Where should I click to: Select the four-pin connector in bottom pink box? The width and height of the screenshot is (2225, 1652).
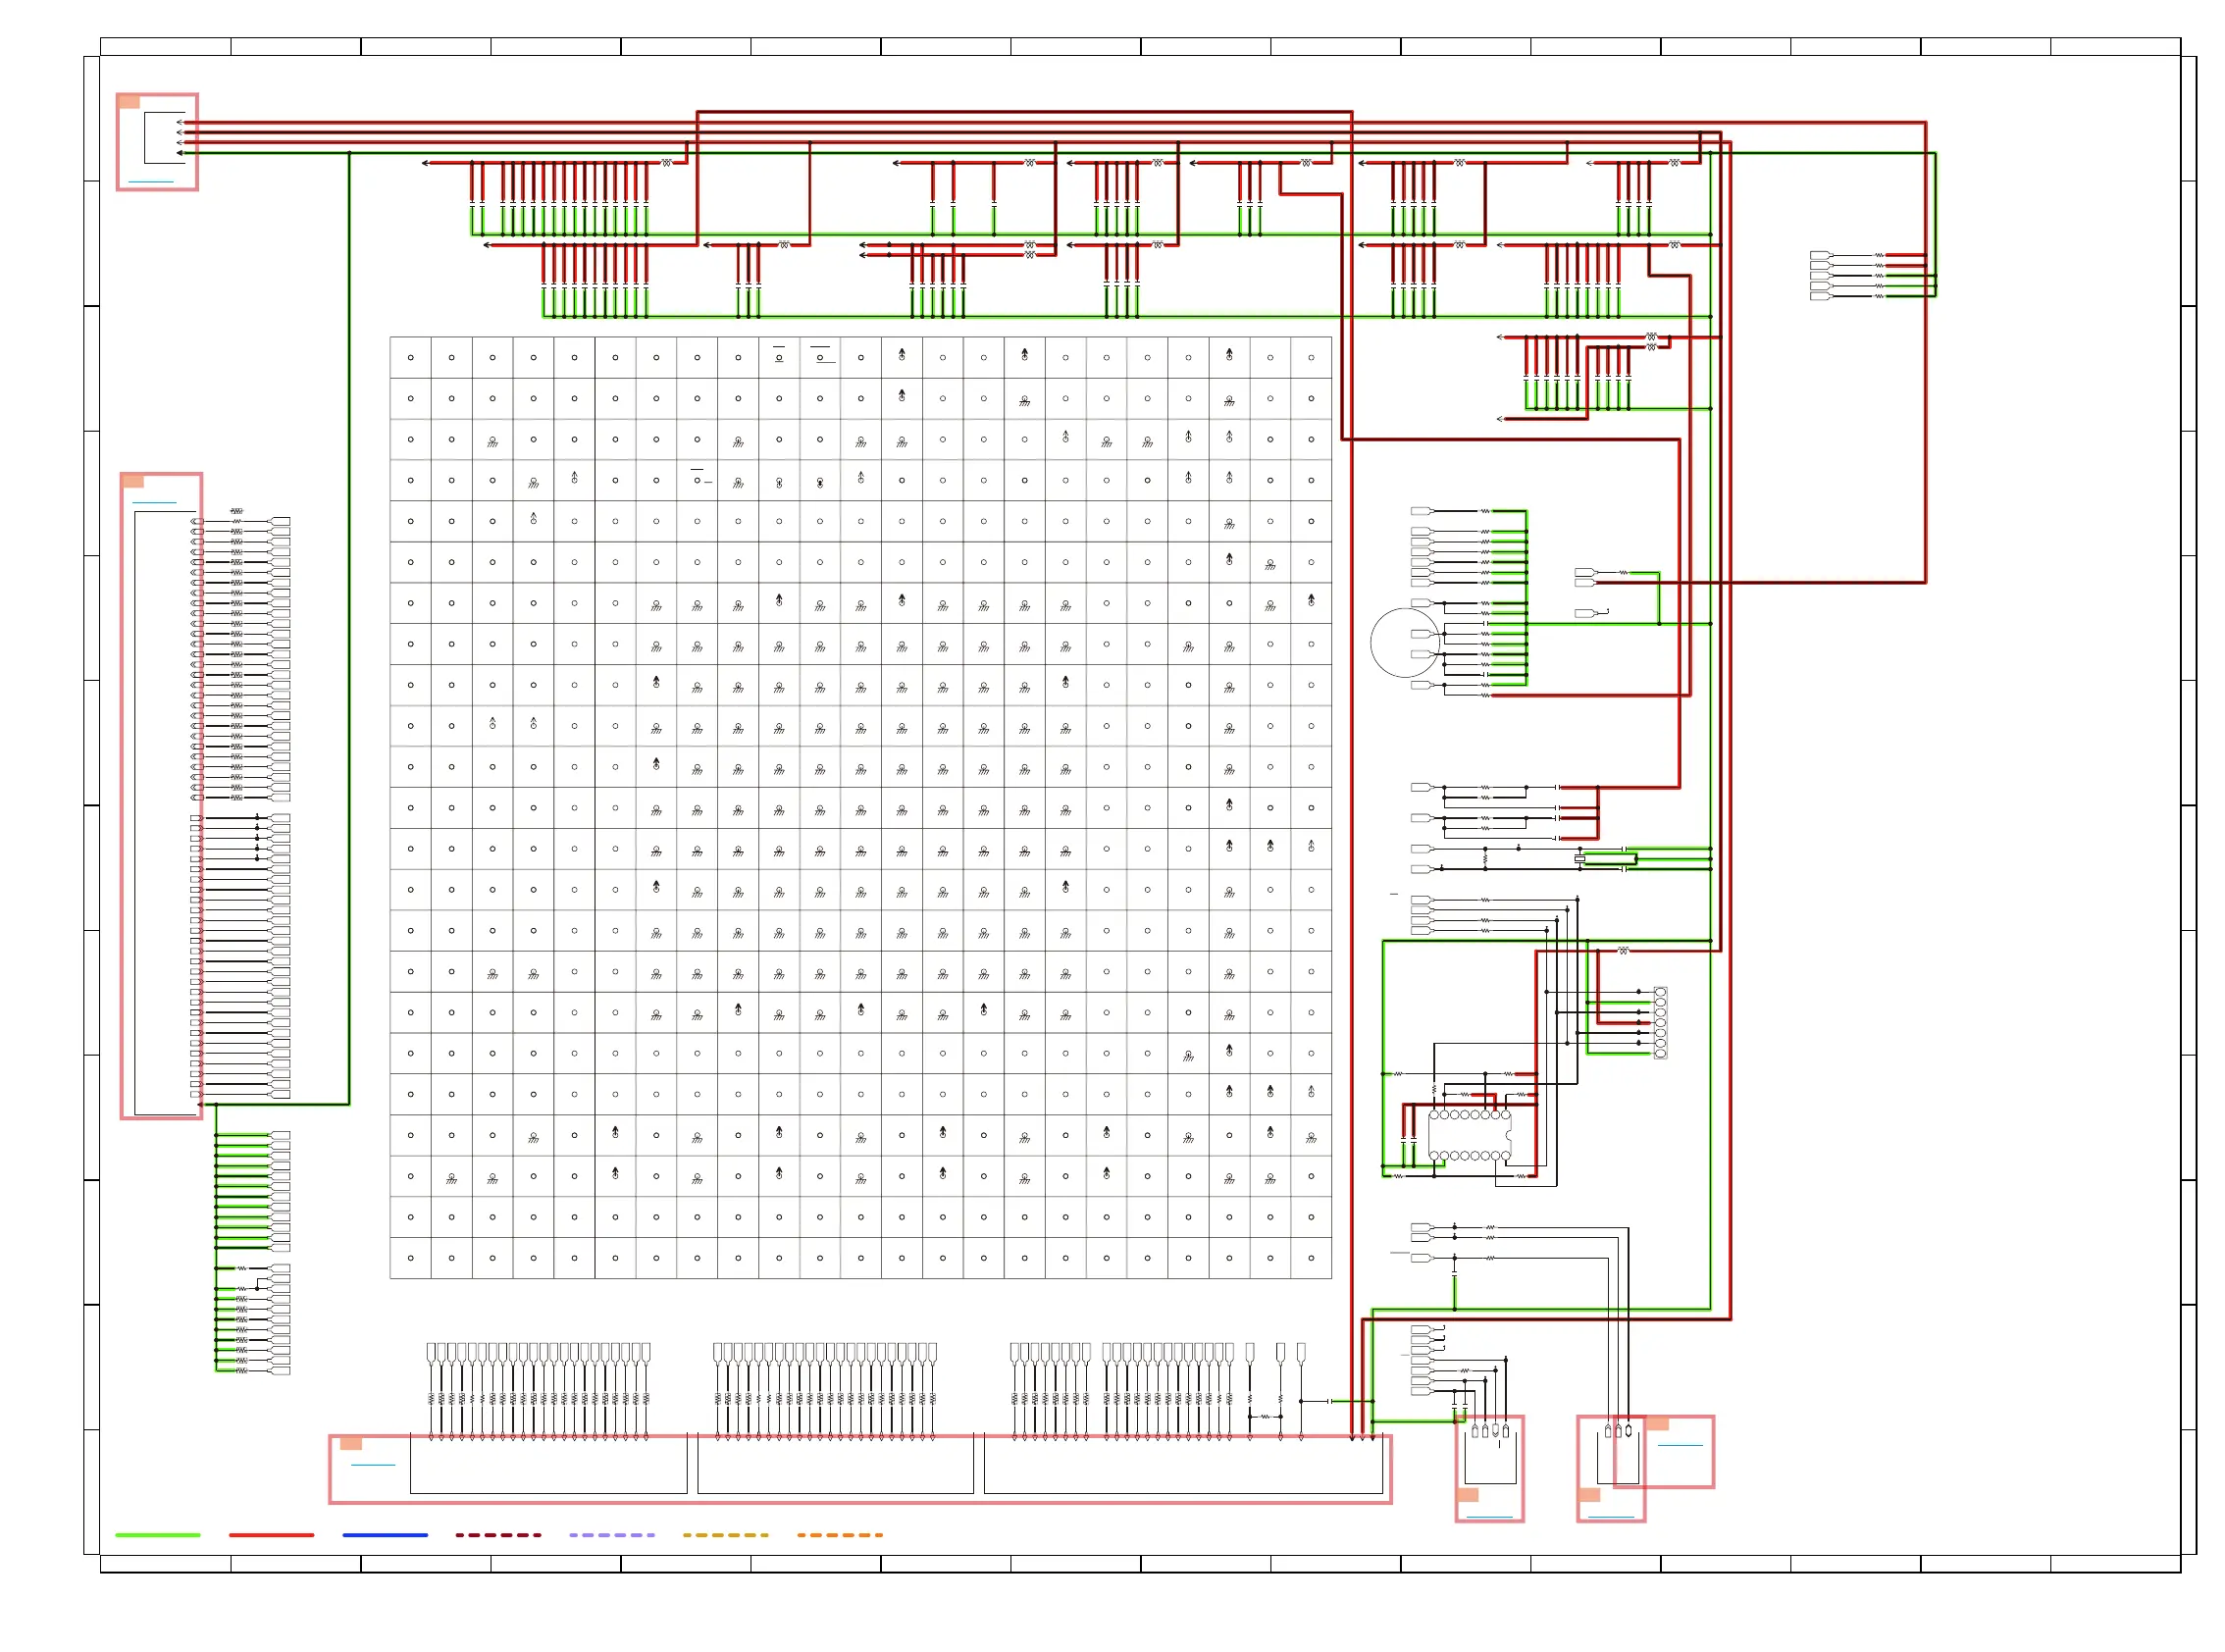click(x=1490, y=1455)
